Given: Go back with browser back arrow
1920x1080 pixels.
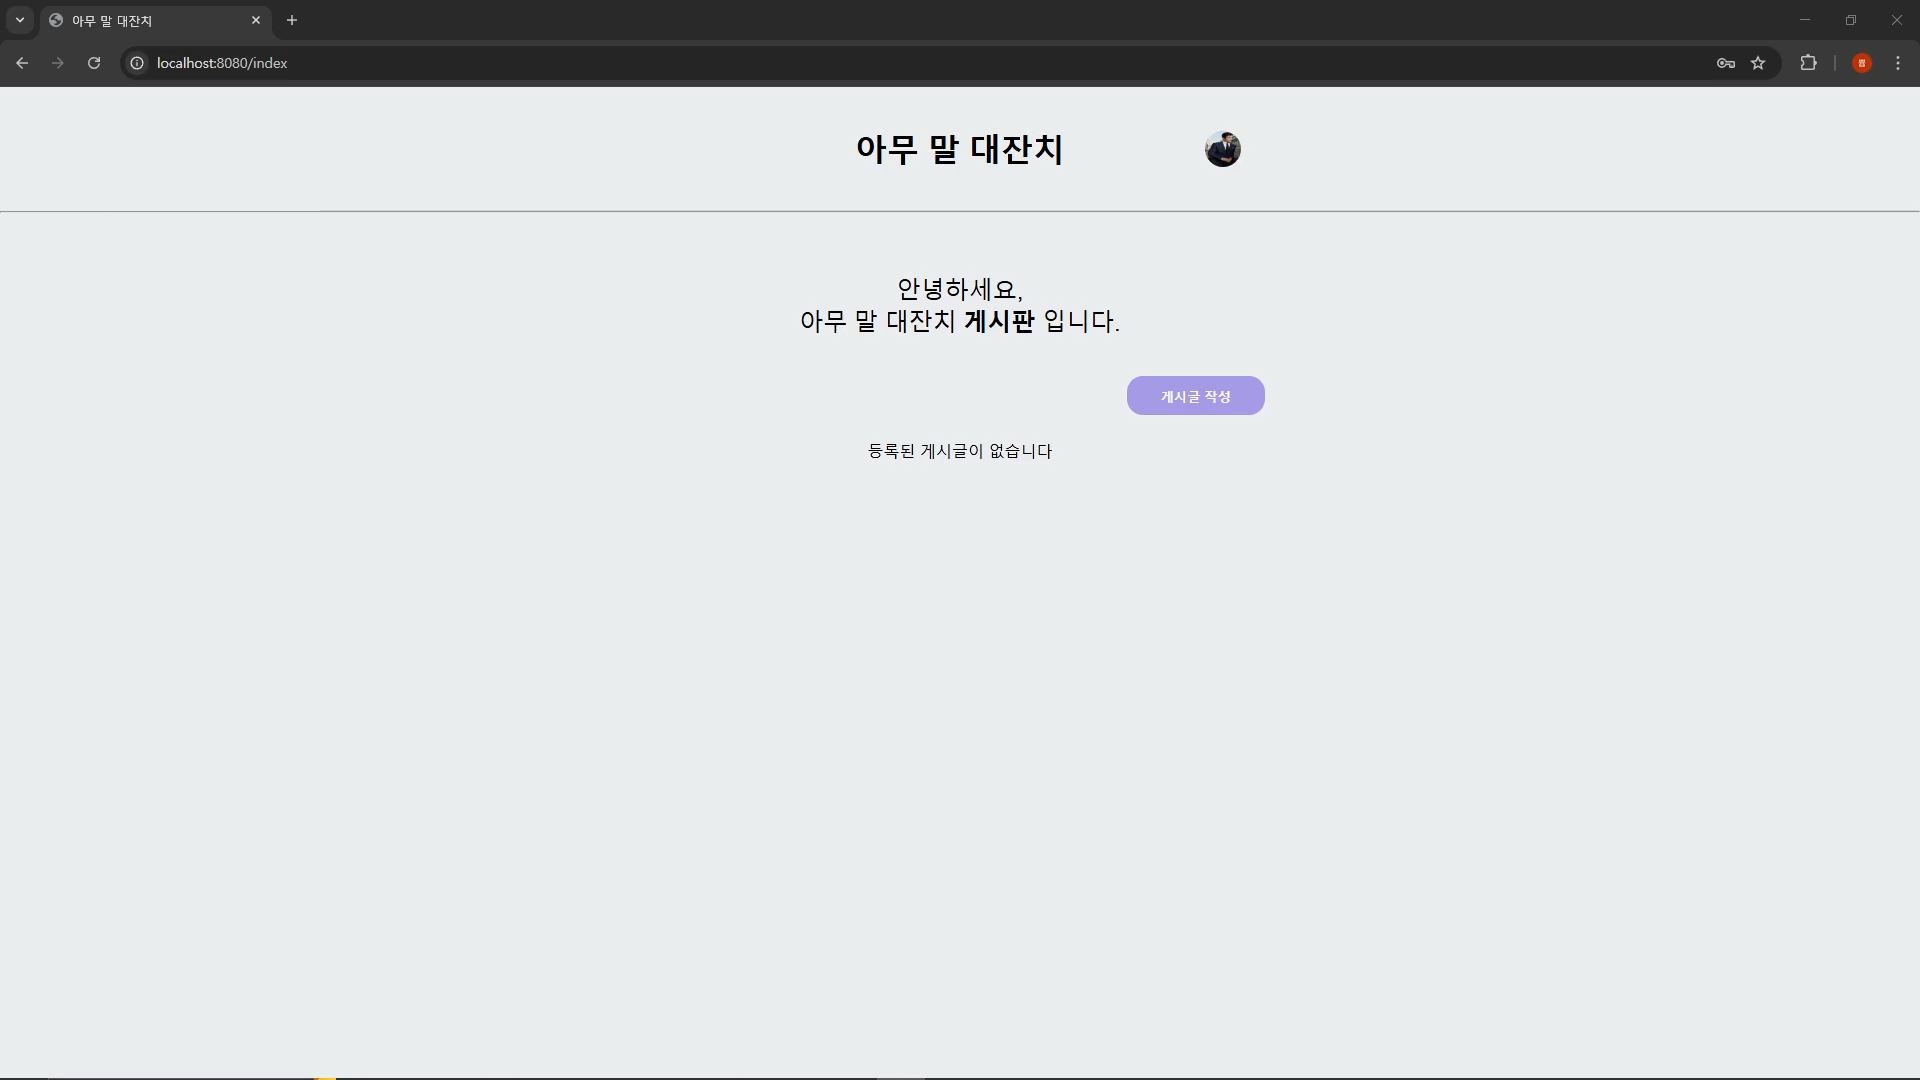Looking at the screenshot, I should click(22, 63).
